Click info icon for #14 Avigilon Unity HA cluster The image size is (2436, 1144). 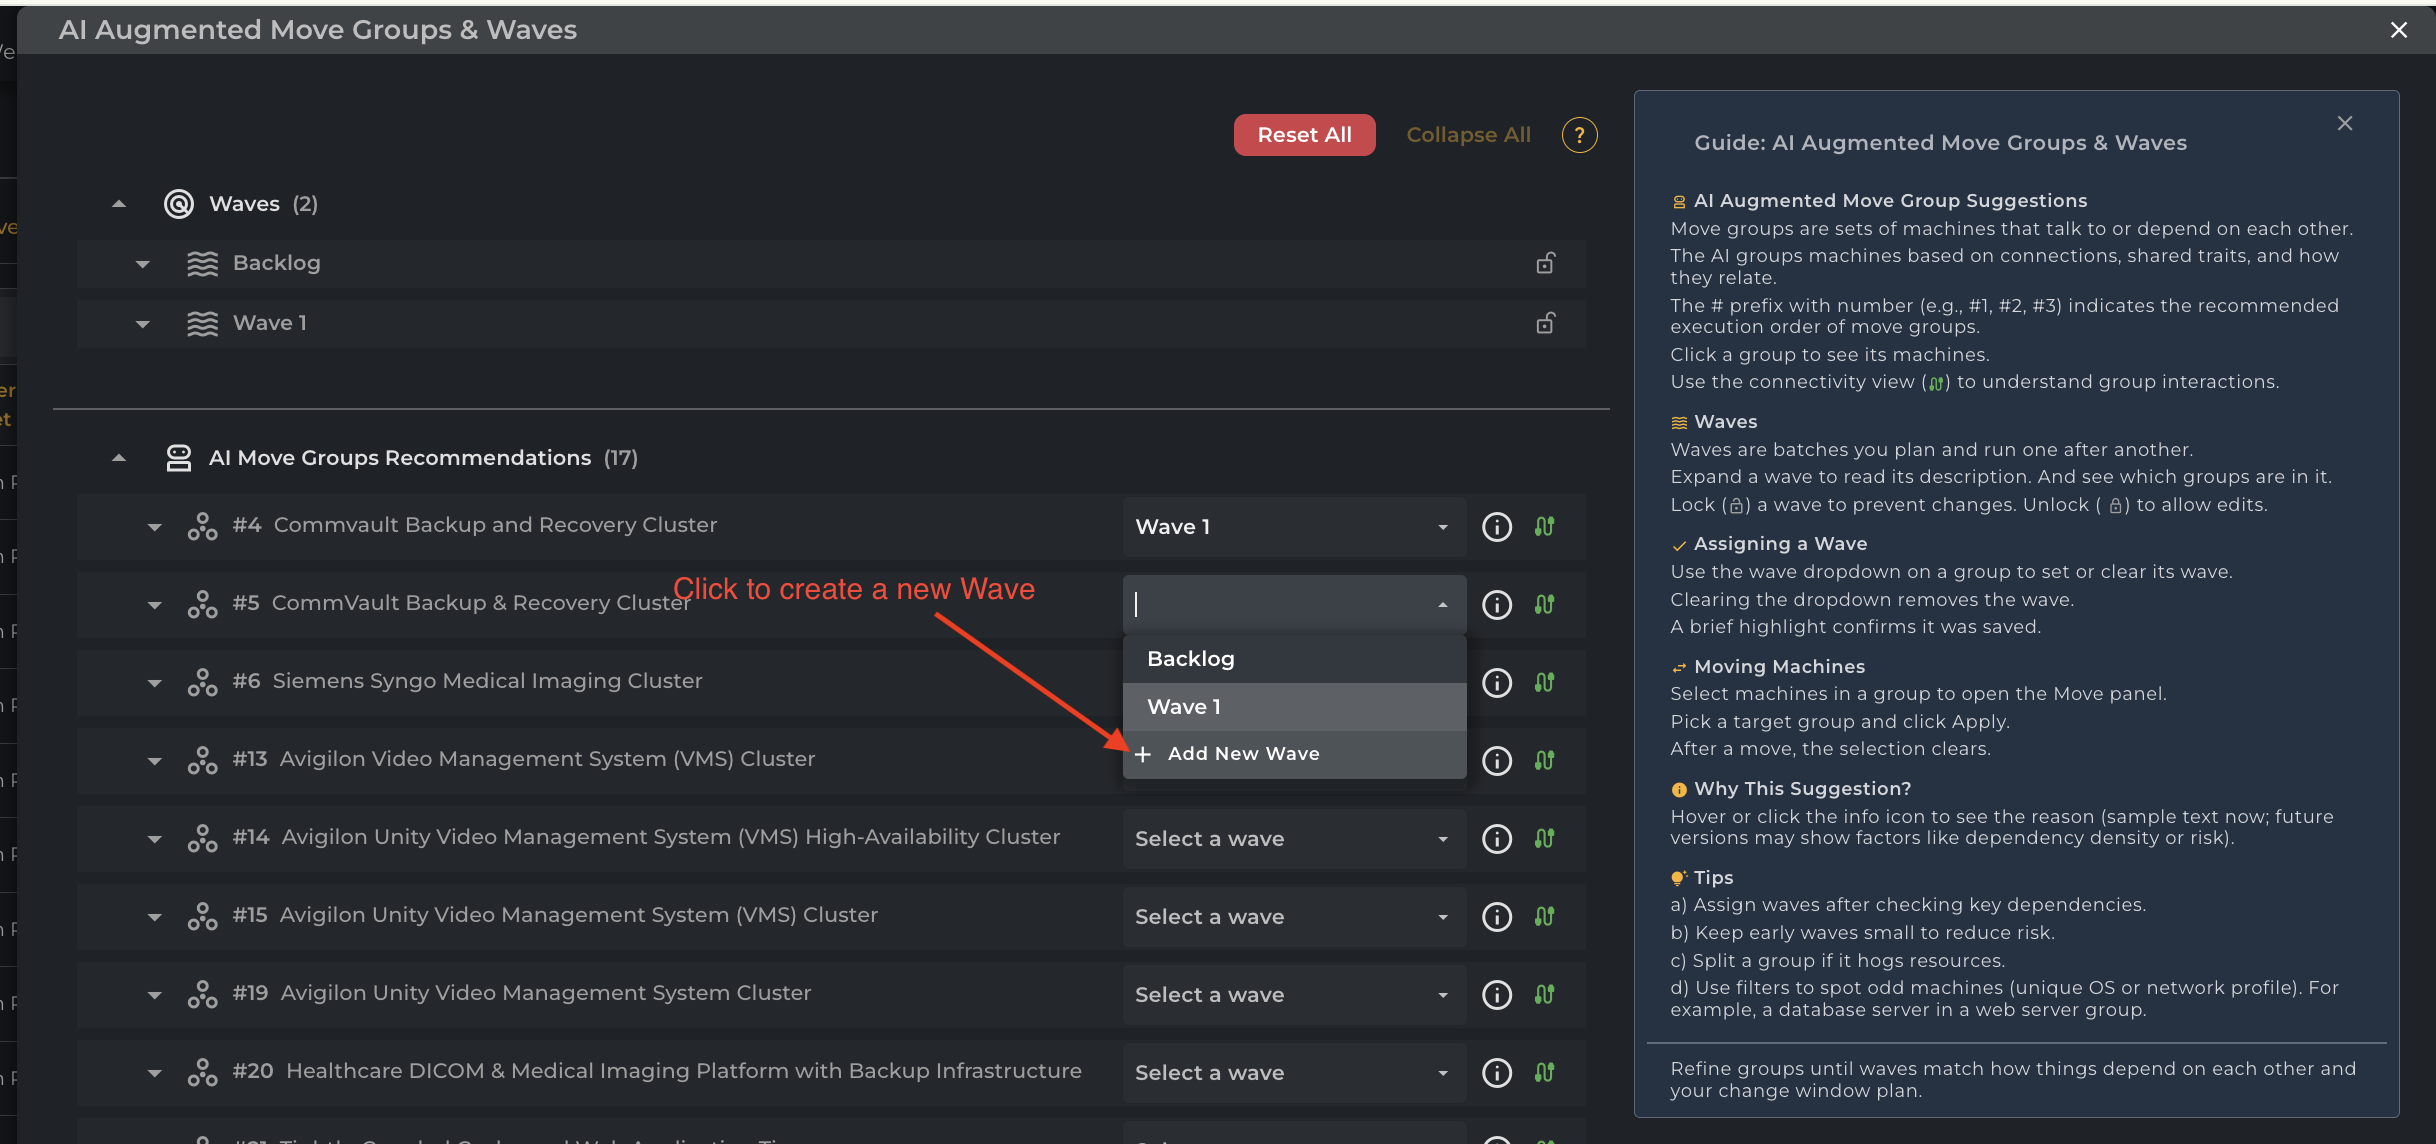pos(1496,839)
